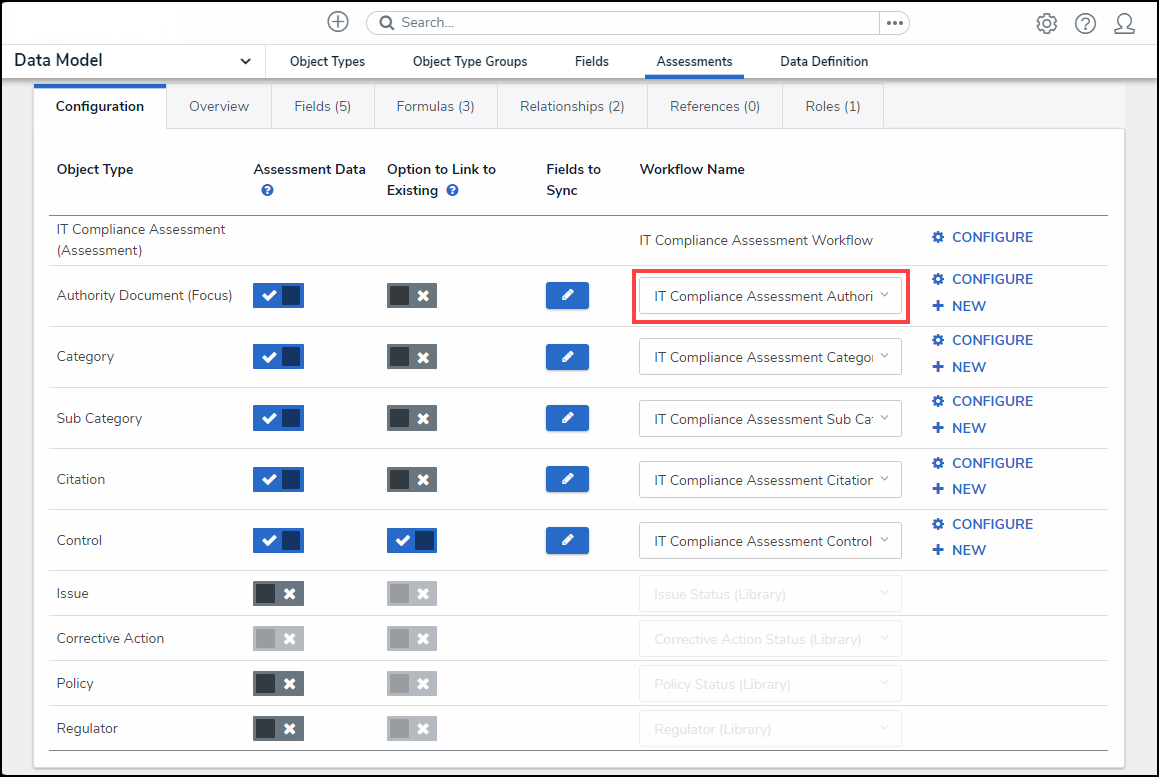Edit Fields to Sync for Authority Document

pos(567,295)
